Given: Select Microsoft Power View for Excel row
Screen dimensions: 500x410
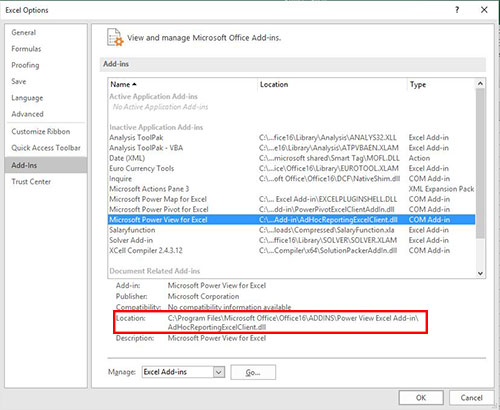Looking at the screenshot, I should point(292,220).
